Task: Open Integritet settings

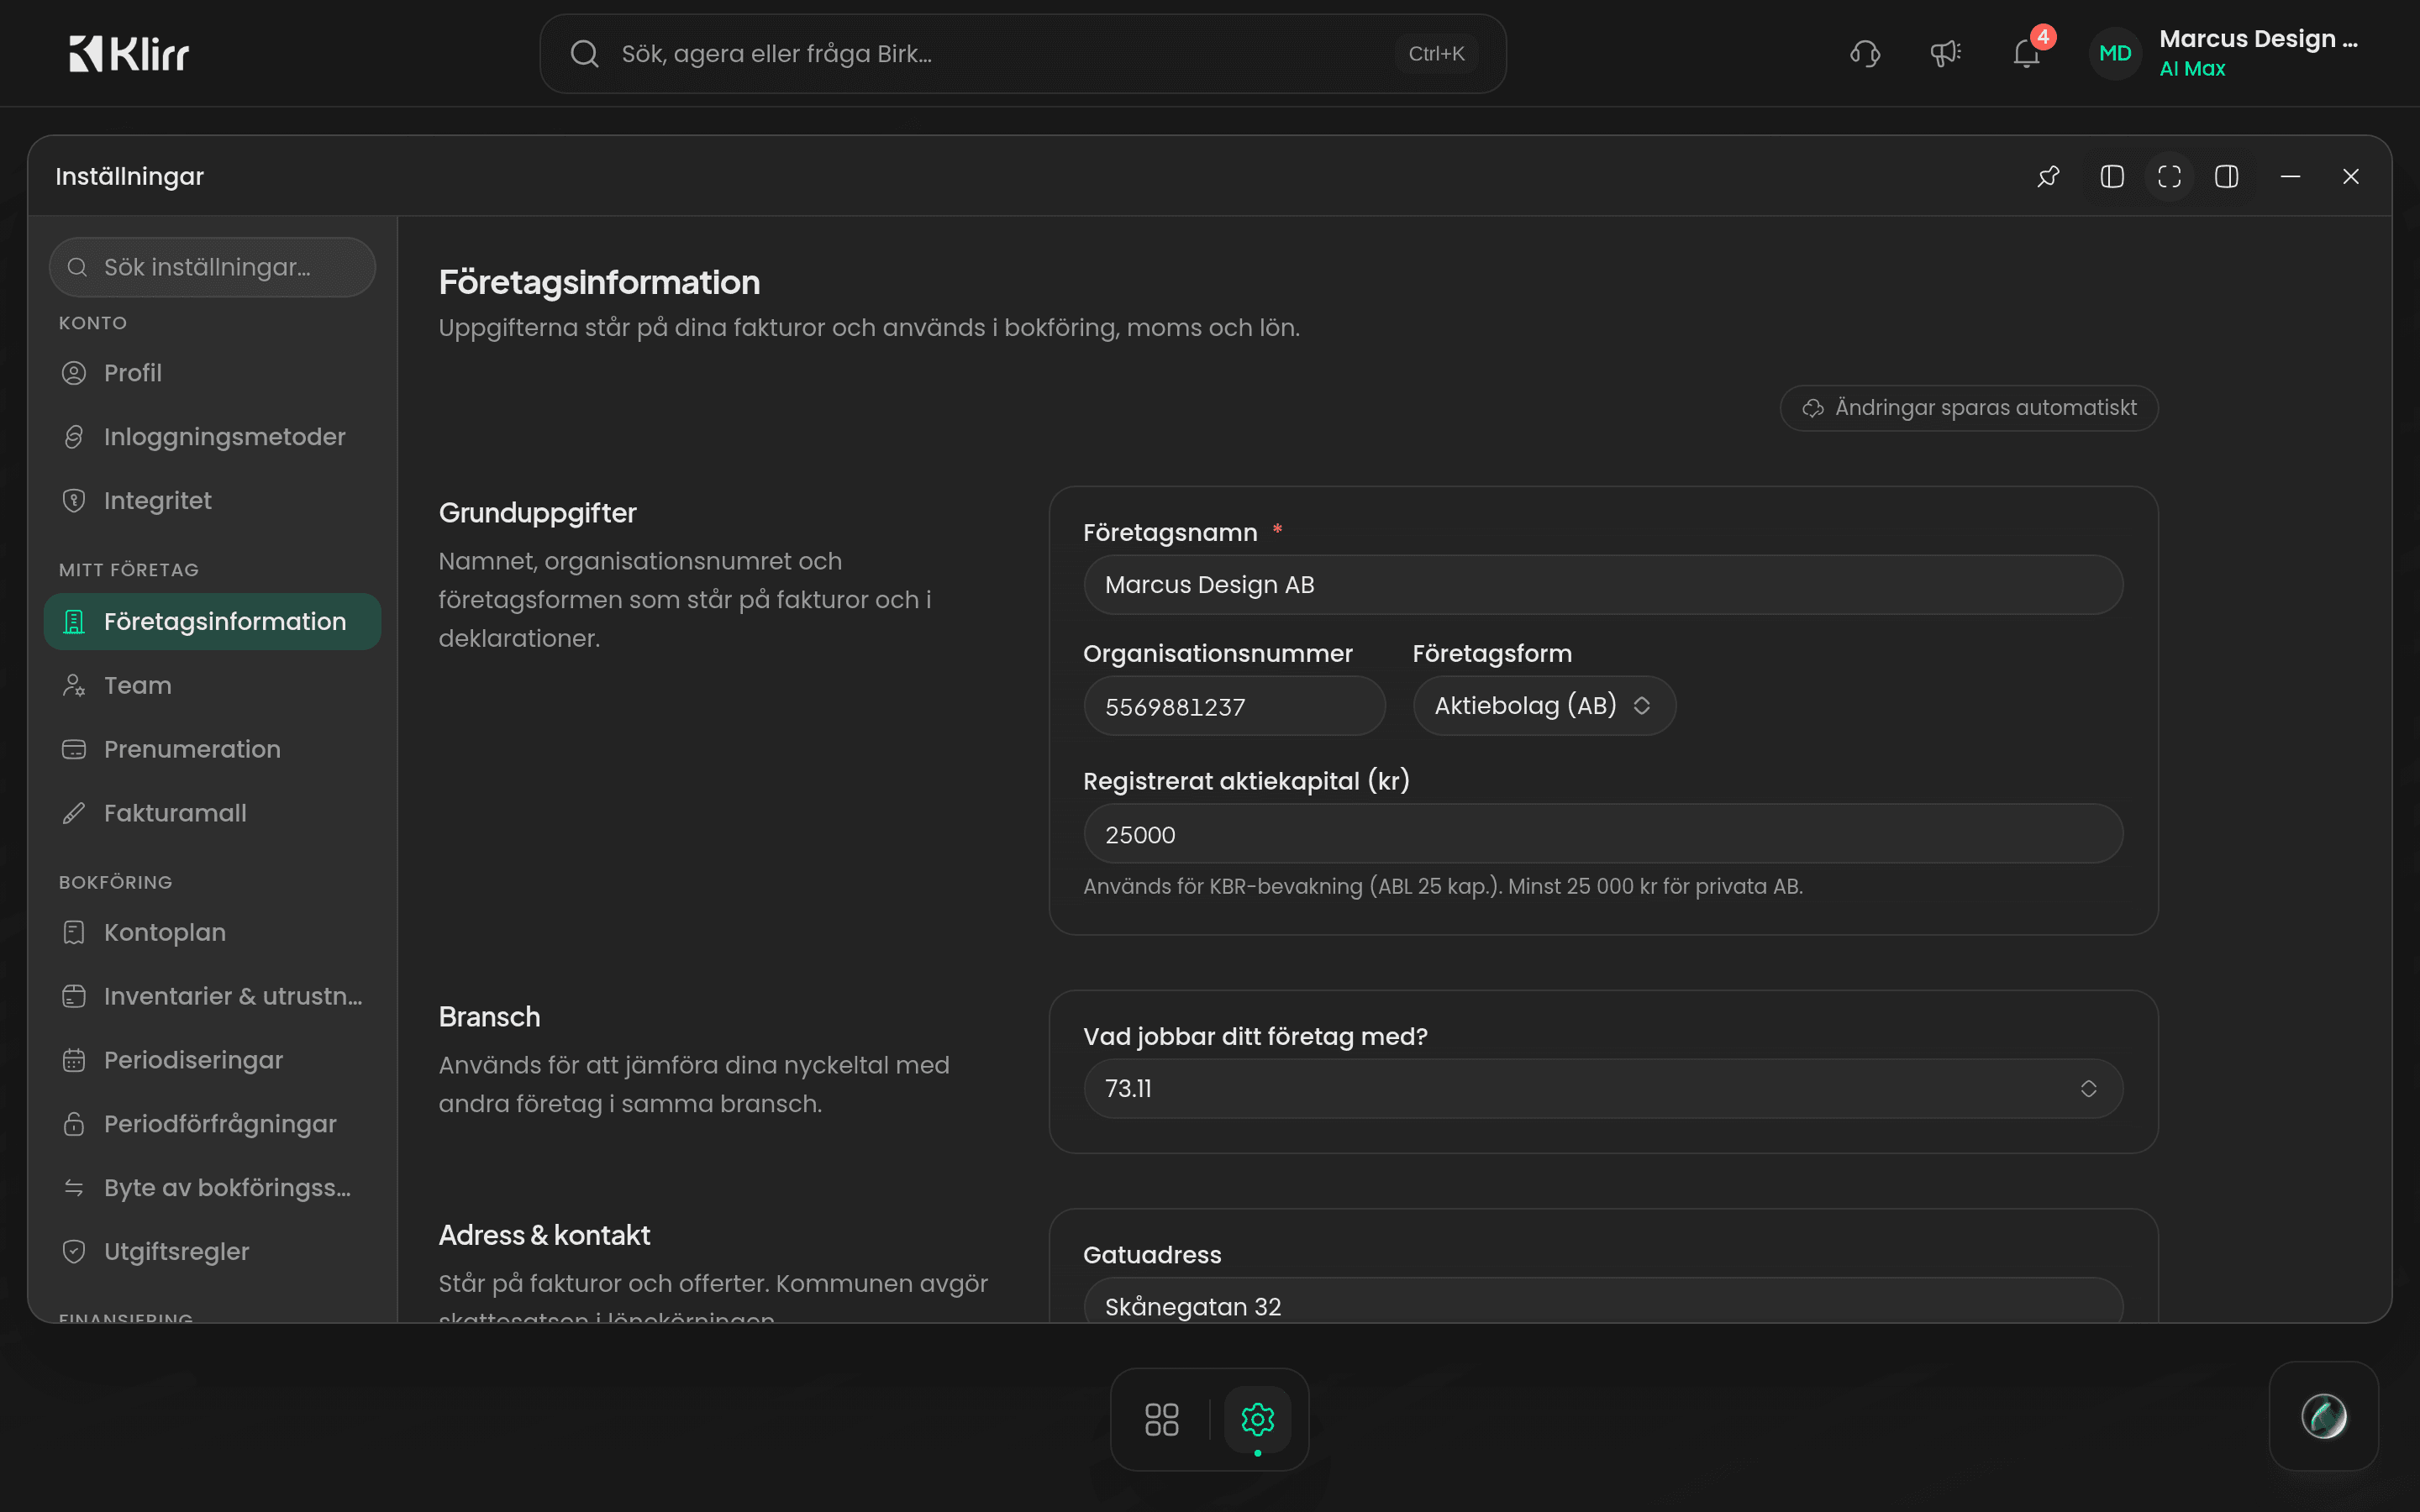Action: pos(212,501)
